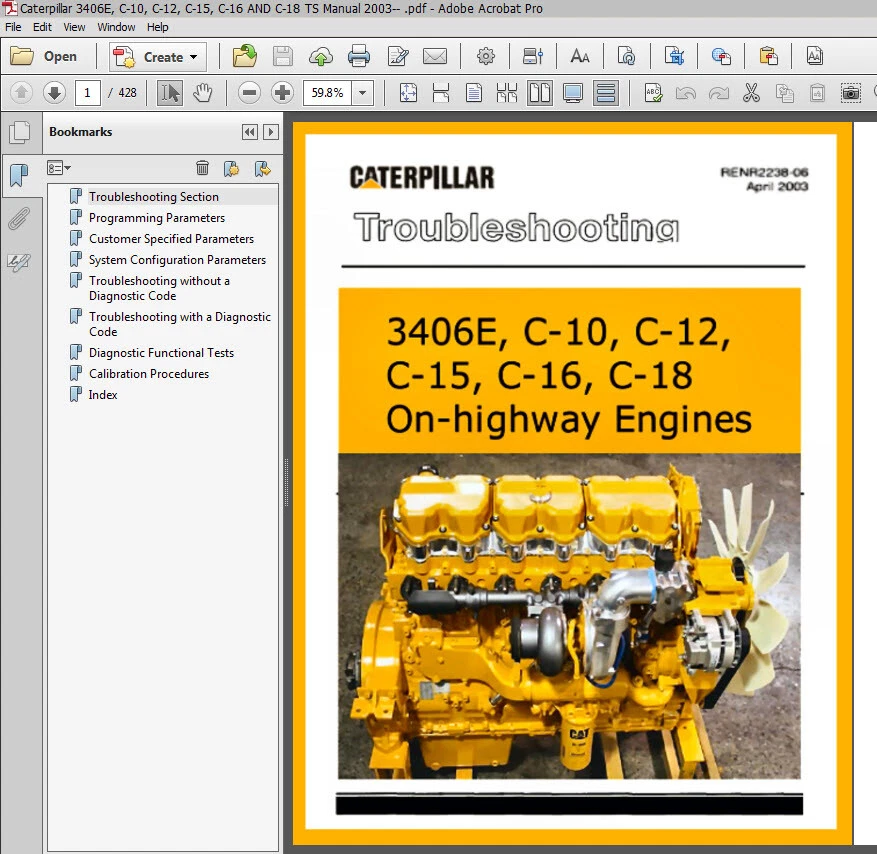The width and height of the screenshot is (877, 854).
Task: Open the Edit menu
Action: tap(42, 27)
